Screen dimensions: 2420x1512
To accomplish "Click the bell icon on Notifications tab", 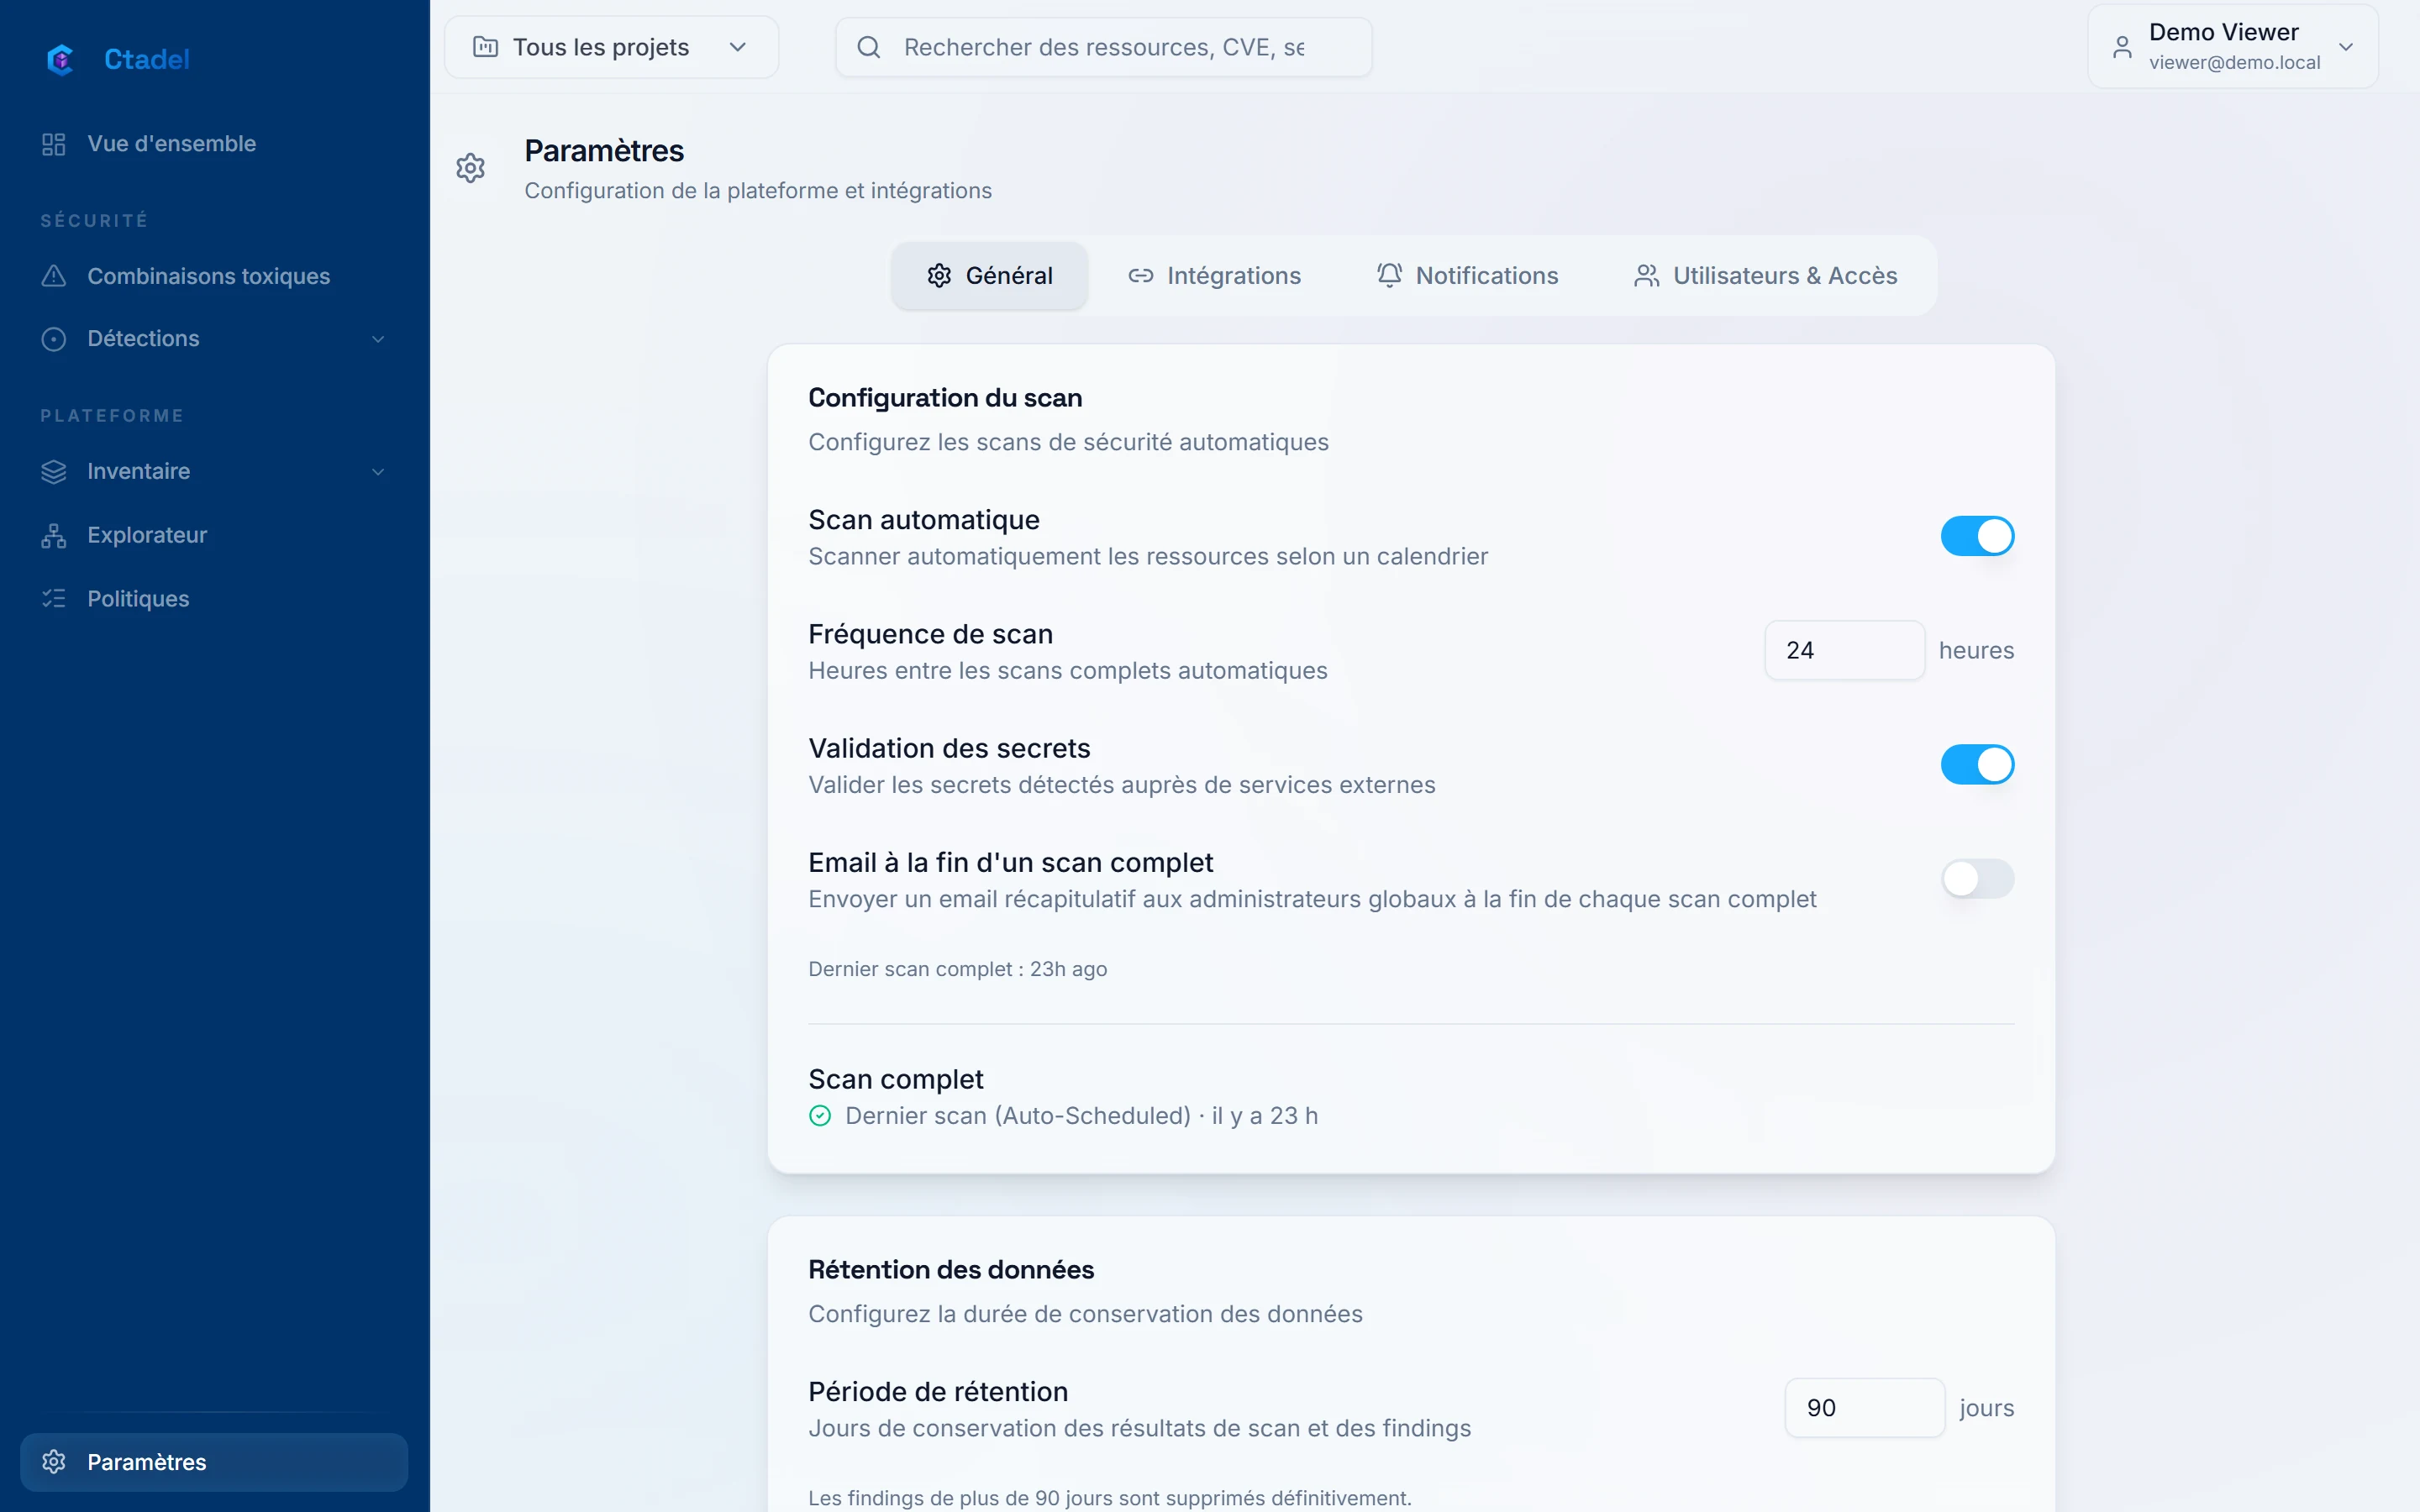I will [x=1390, y=275].
